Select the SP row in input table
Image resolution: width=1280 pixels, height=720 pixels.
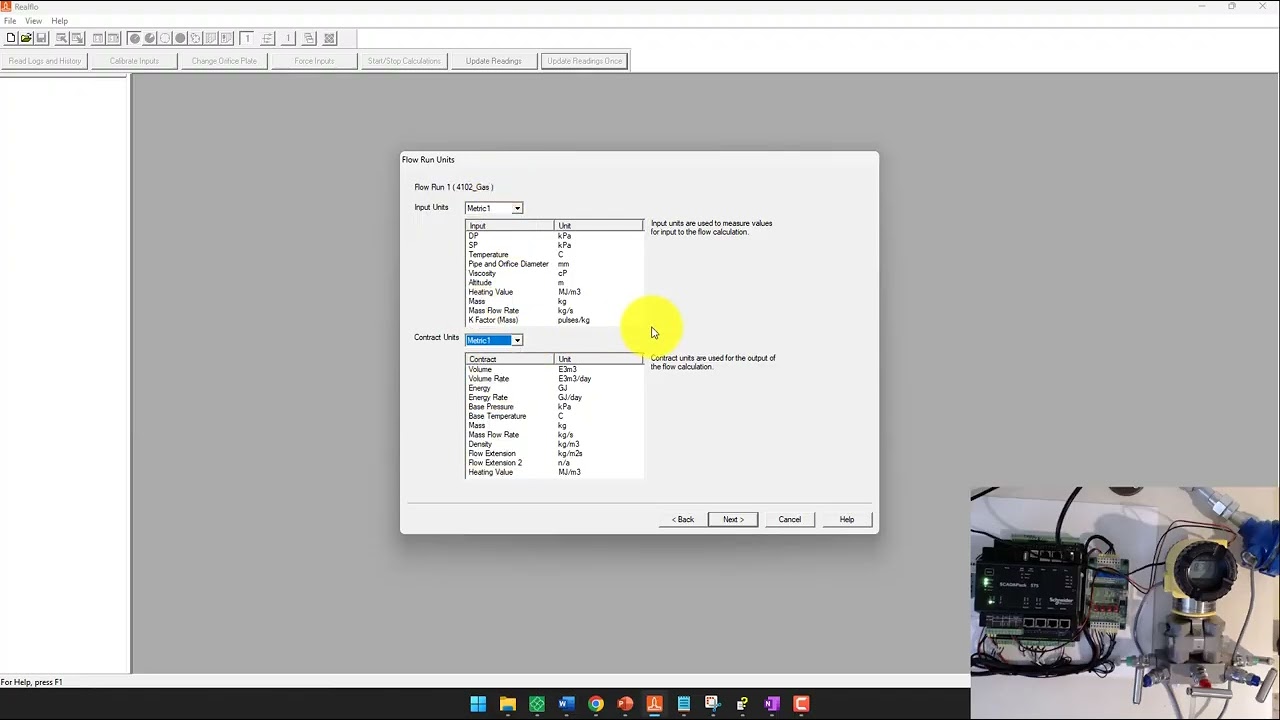pos(554,245)
